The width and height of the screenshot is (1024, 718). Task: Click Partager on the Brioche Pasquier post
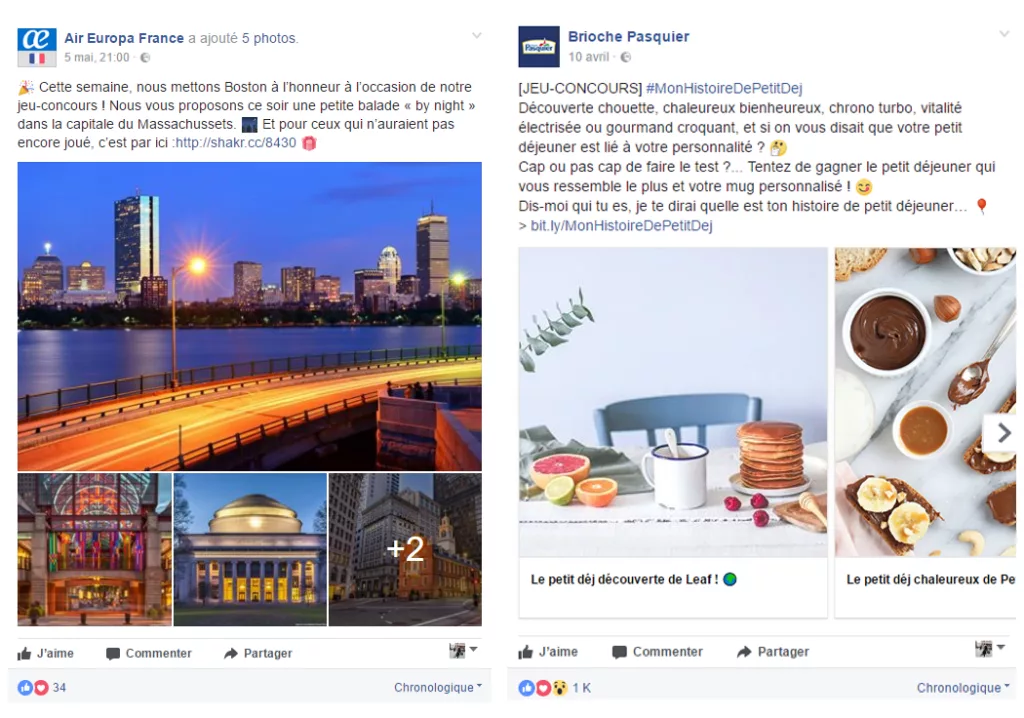pyautogui.click(x=773, y=651)
